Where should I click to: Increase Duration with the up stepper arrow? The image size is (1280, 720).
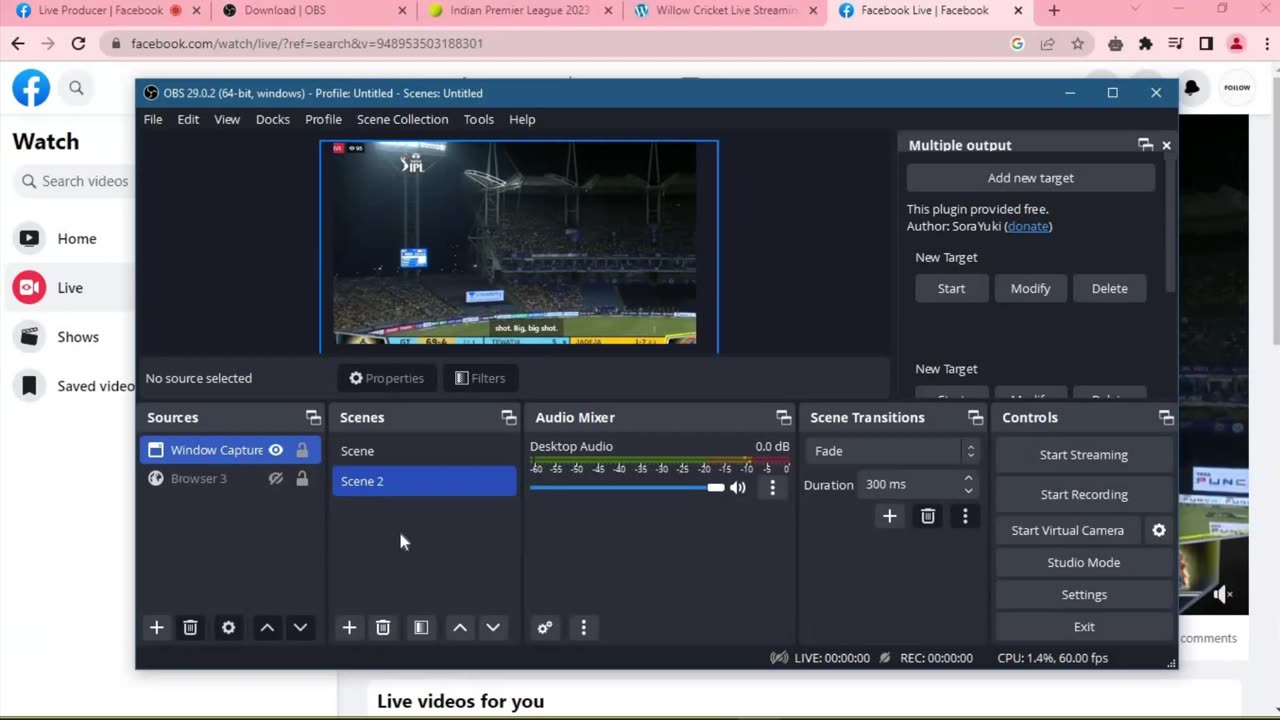[x=968, y=478]
